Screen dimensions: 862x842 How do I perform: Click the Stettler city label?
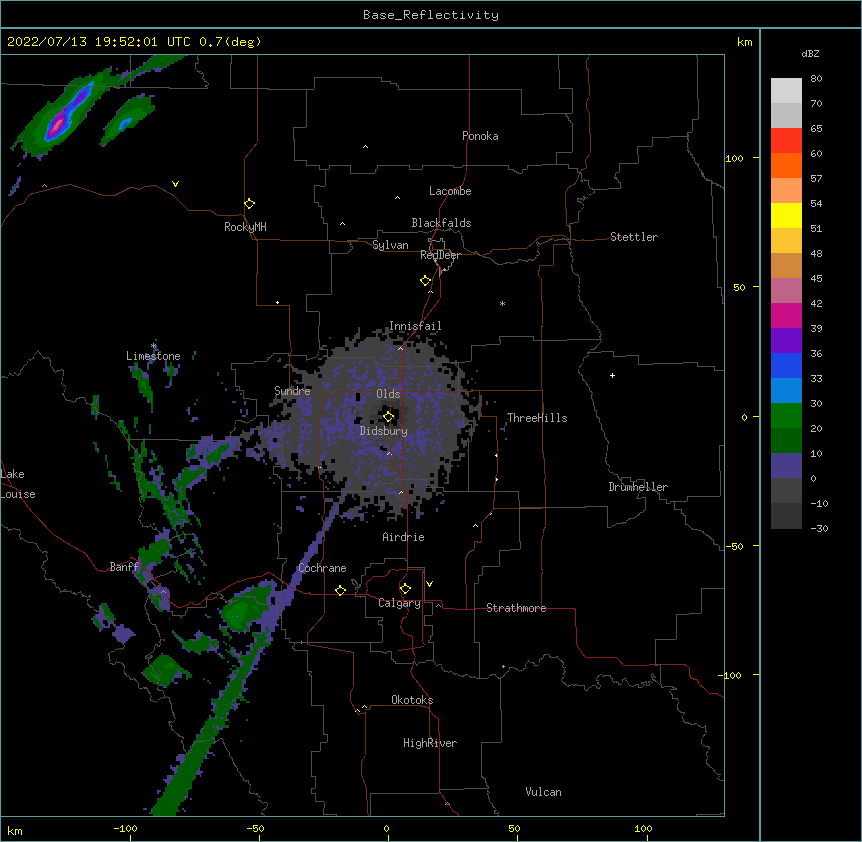coord(634,237)
